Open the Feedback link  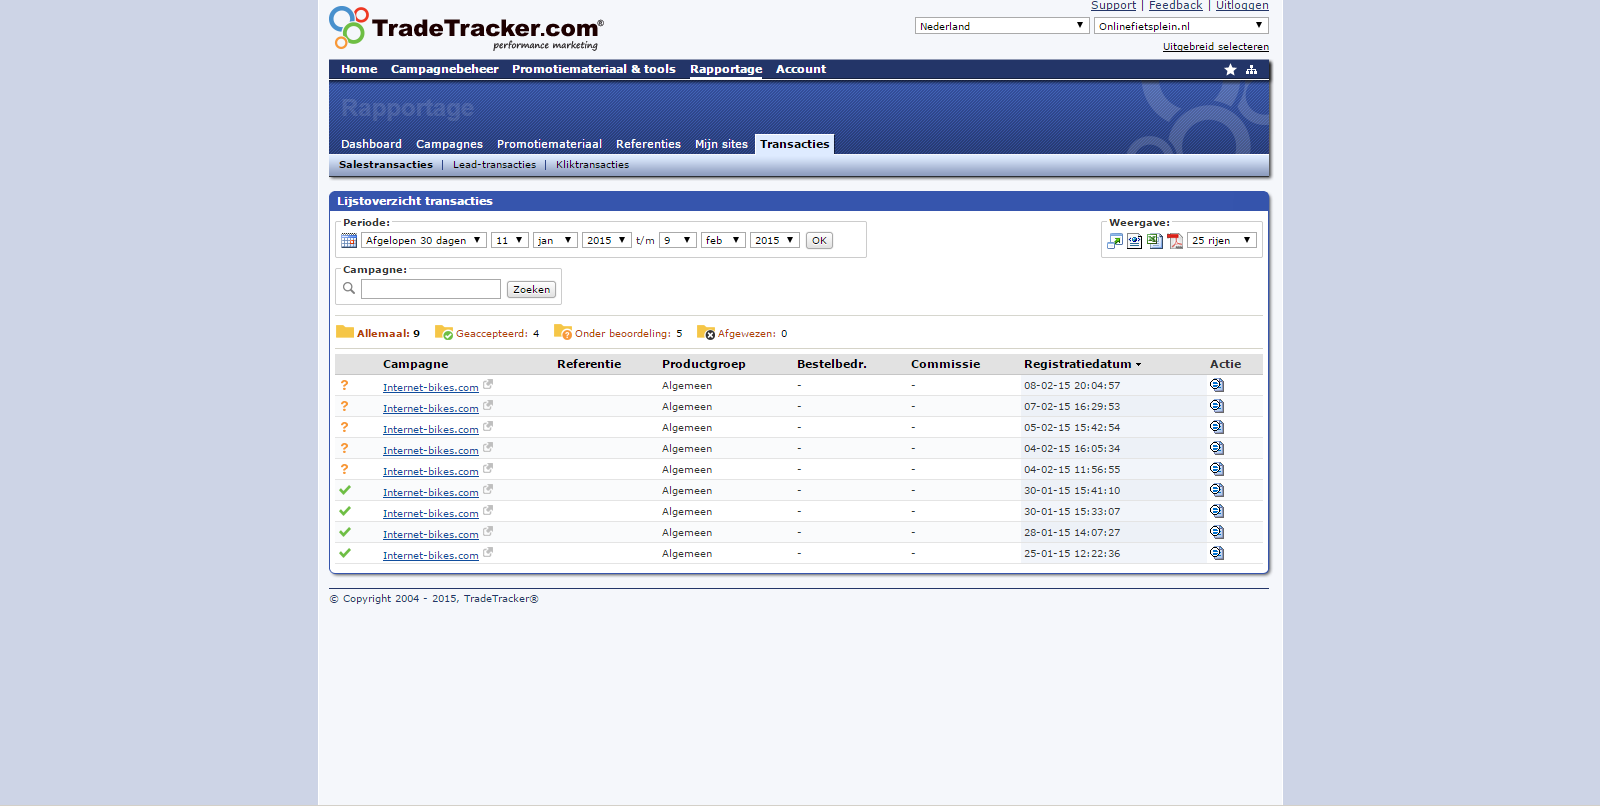(1175, 6)
